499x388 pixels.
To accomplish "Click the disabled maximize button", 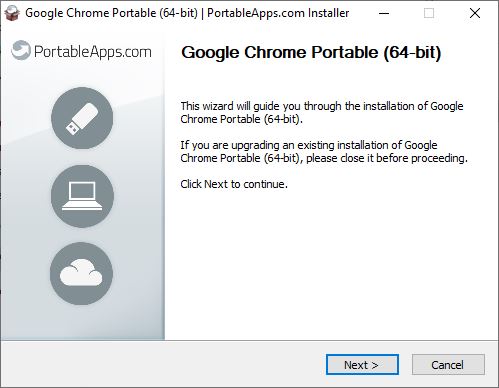I will 429,13.
